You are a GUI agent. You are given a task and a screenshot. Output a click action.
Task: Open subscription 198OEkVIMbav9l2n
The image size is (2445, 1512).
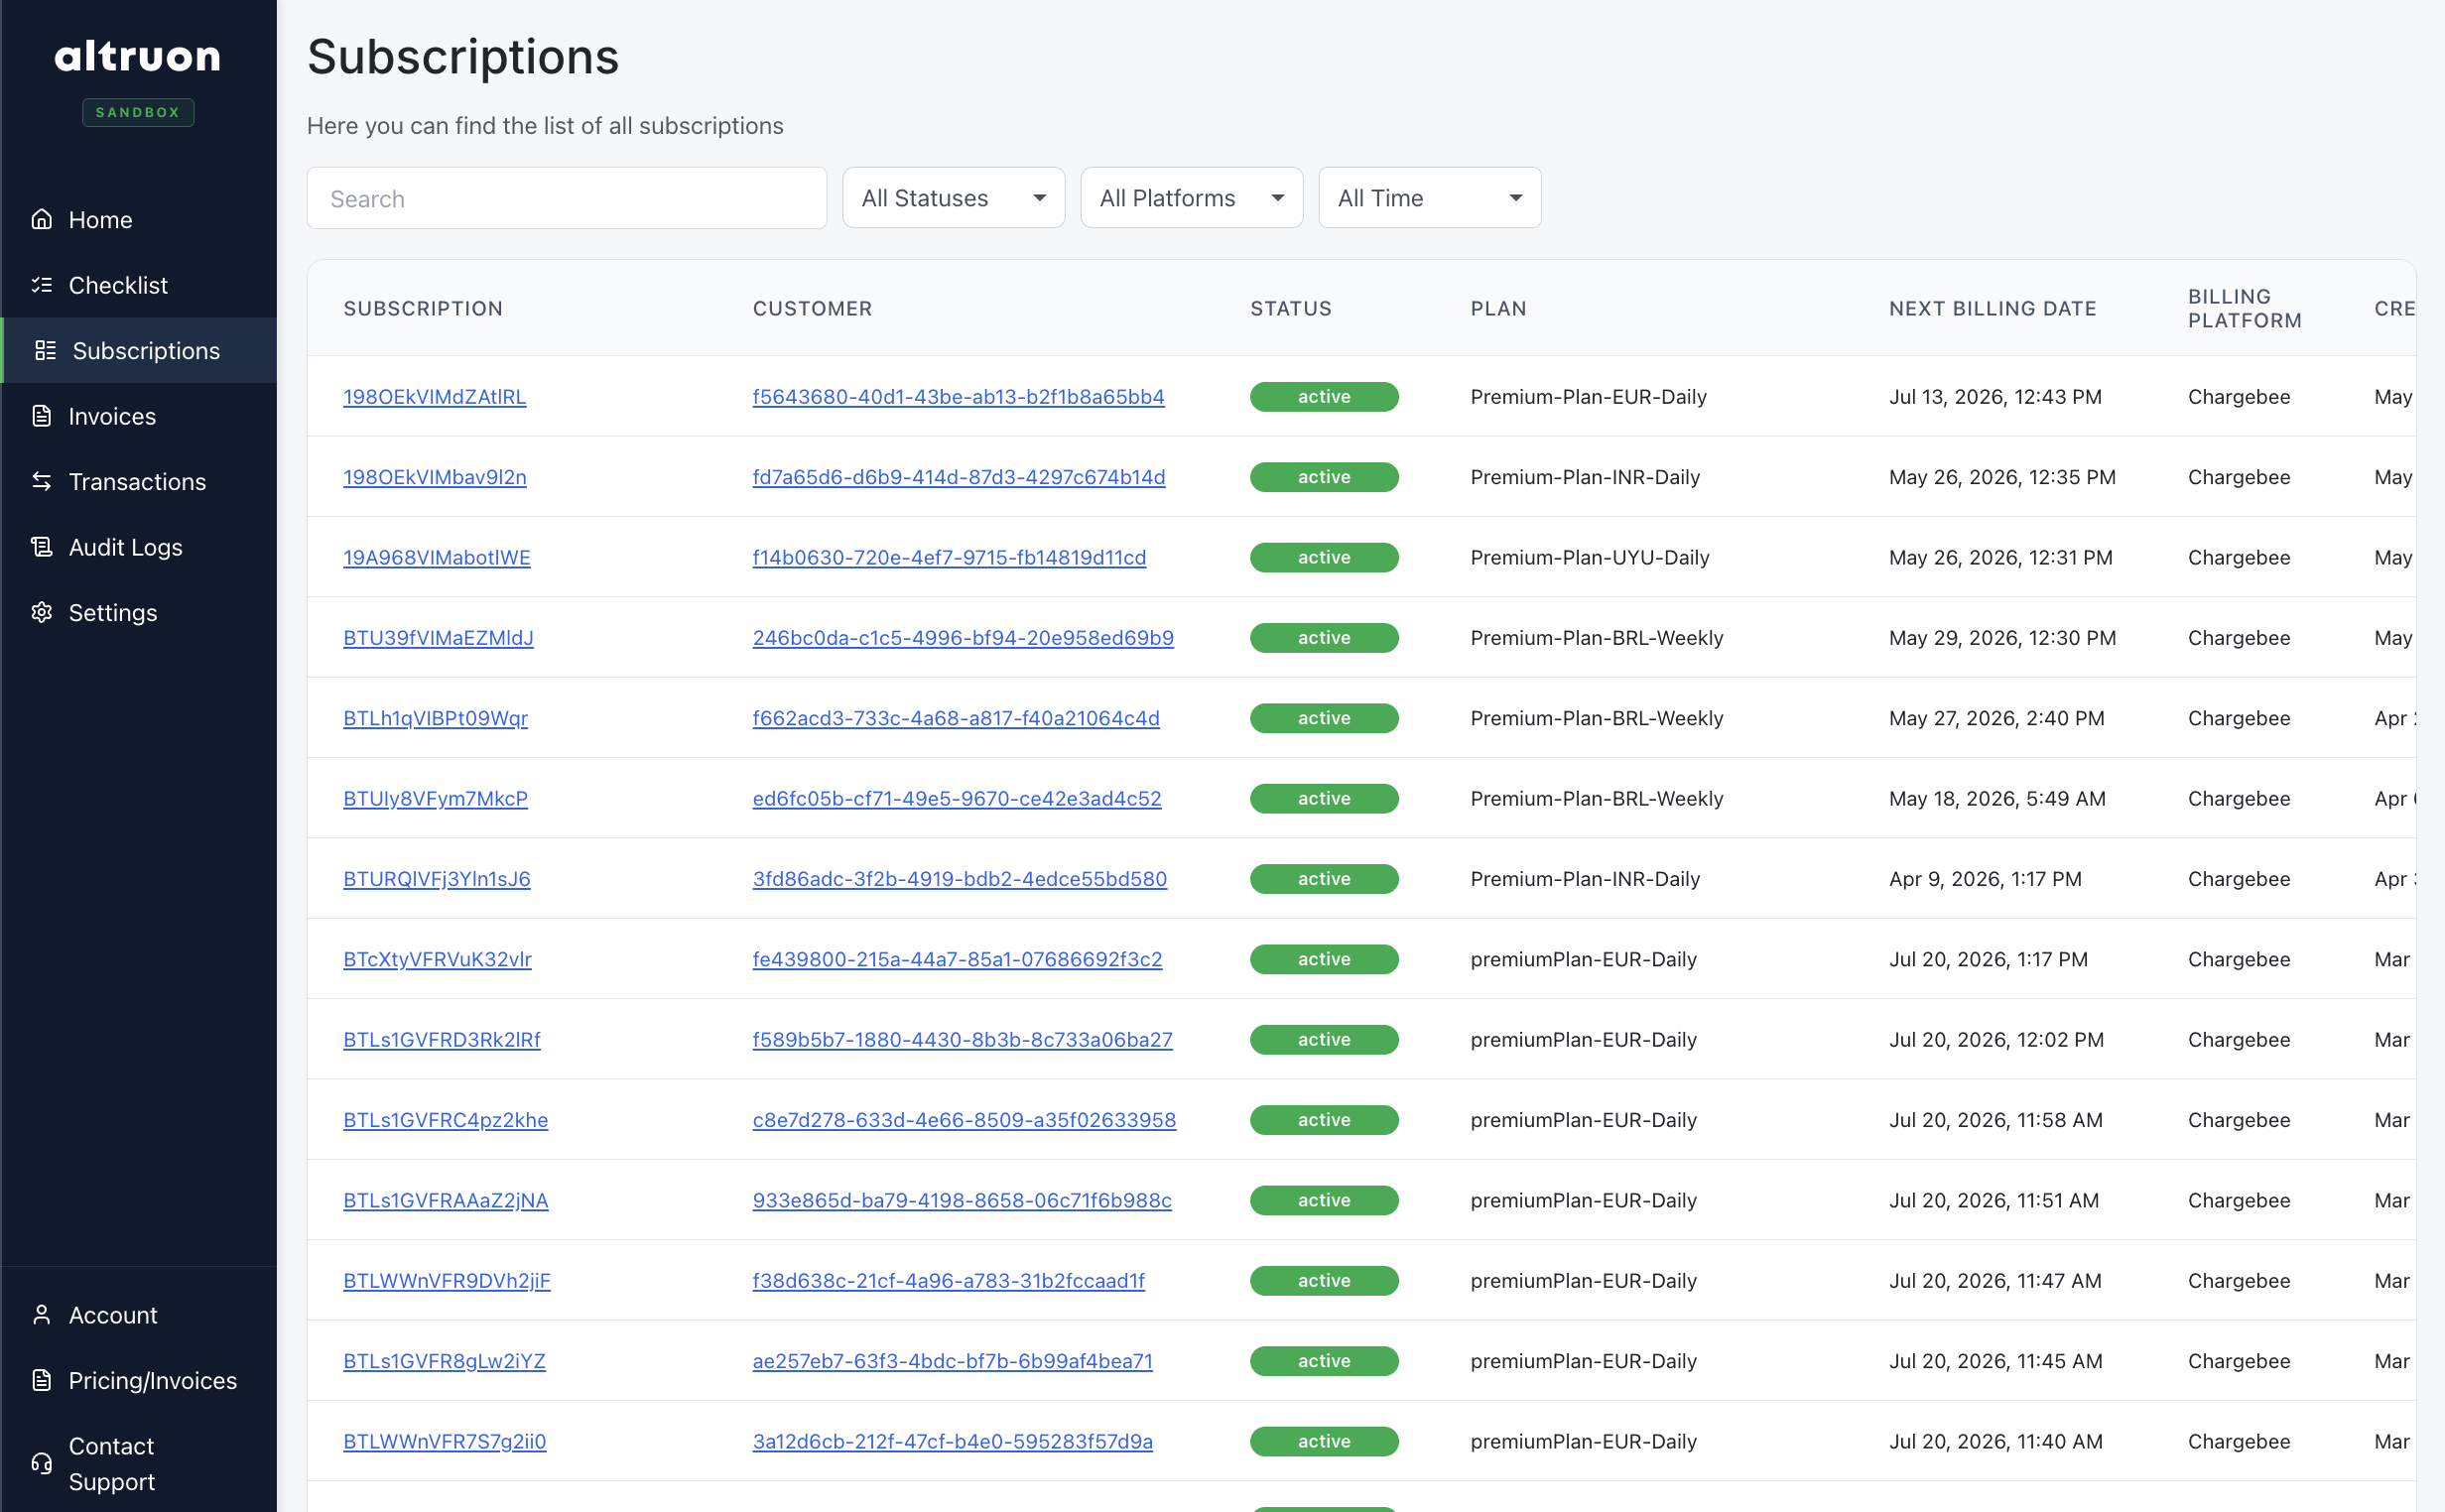coord(434,477)
